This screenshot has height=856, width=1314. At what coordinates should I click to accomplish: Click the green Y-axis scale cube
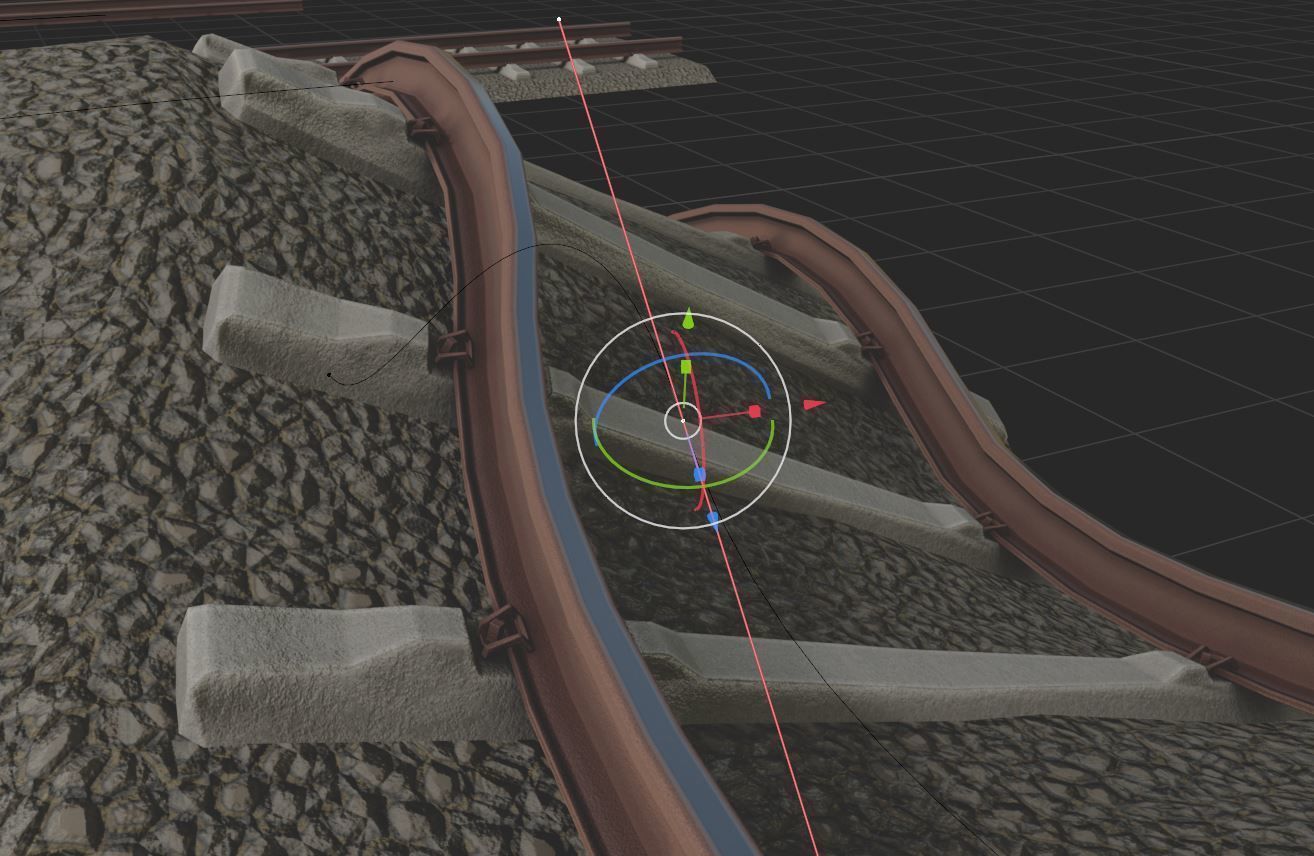pos(686,368)
